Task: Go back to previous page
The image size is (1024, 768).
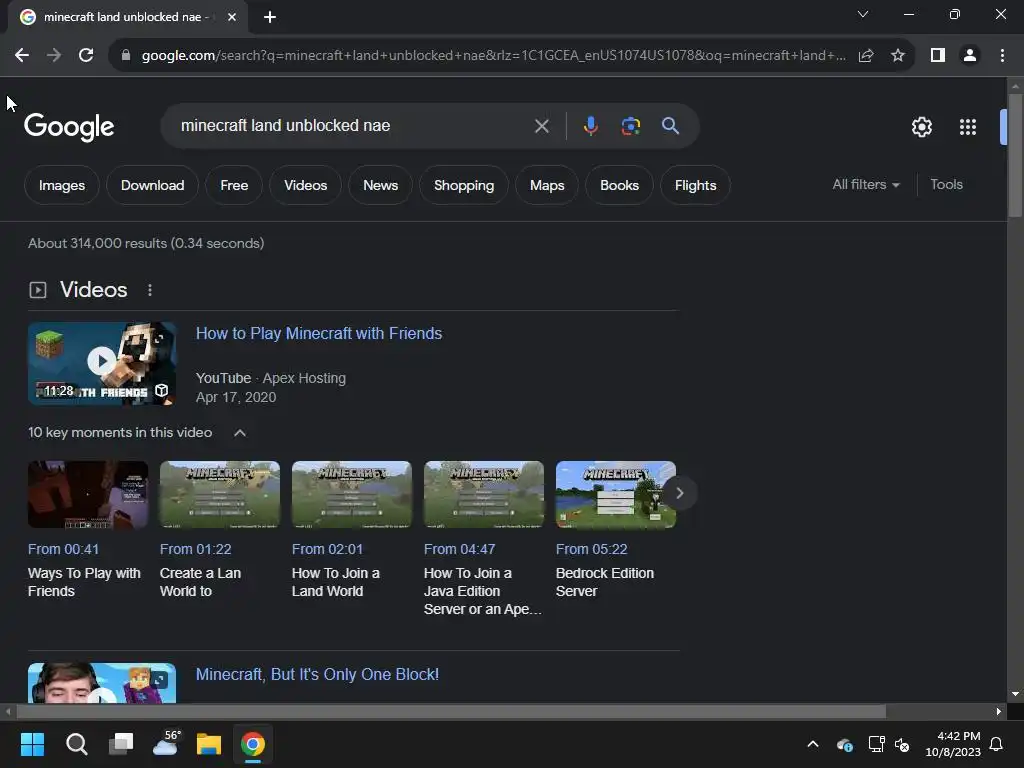Action: pos(22,56)
